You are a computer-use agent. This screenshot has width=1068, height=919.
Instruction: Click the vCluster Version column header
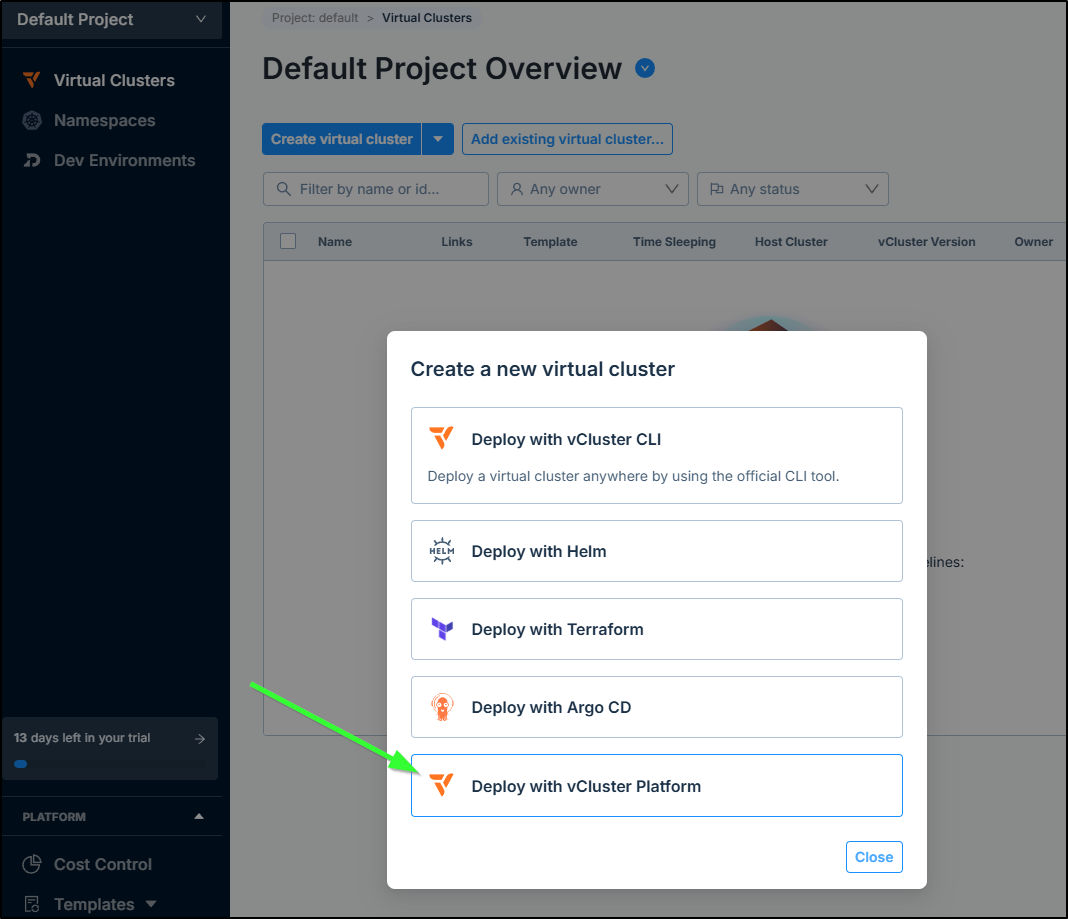coord(926,241)
